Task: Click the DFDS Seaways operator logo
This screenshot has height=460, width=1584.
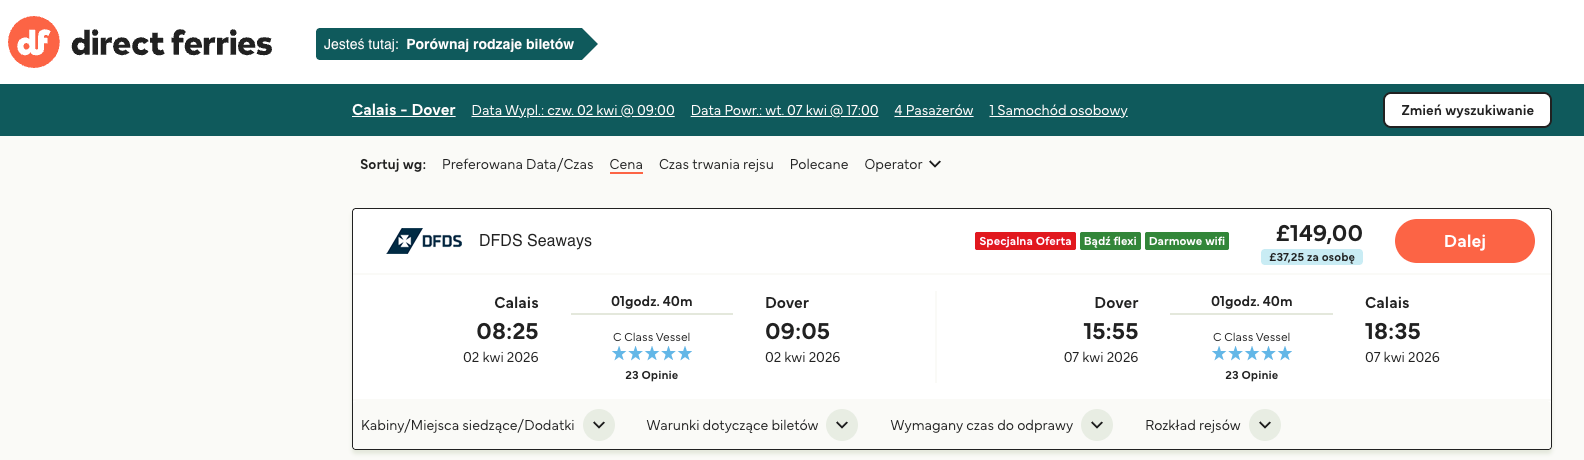Action: (425, 241)
